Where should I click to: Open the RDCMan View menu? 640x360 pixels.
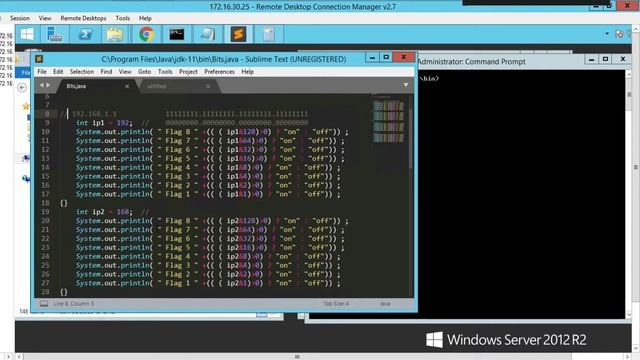[x=45, y=18]
